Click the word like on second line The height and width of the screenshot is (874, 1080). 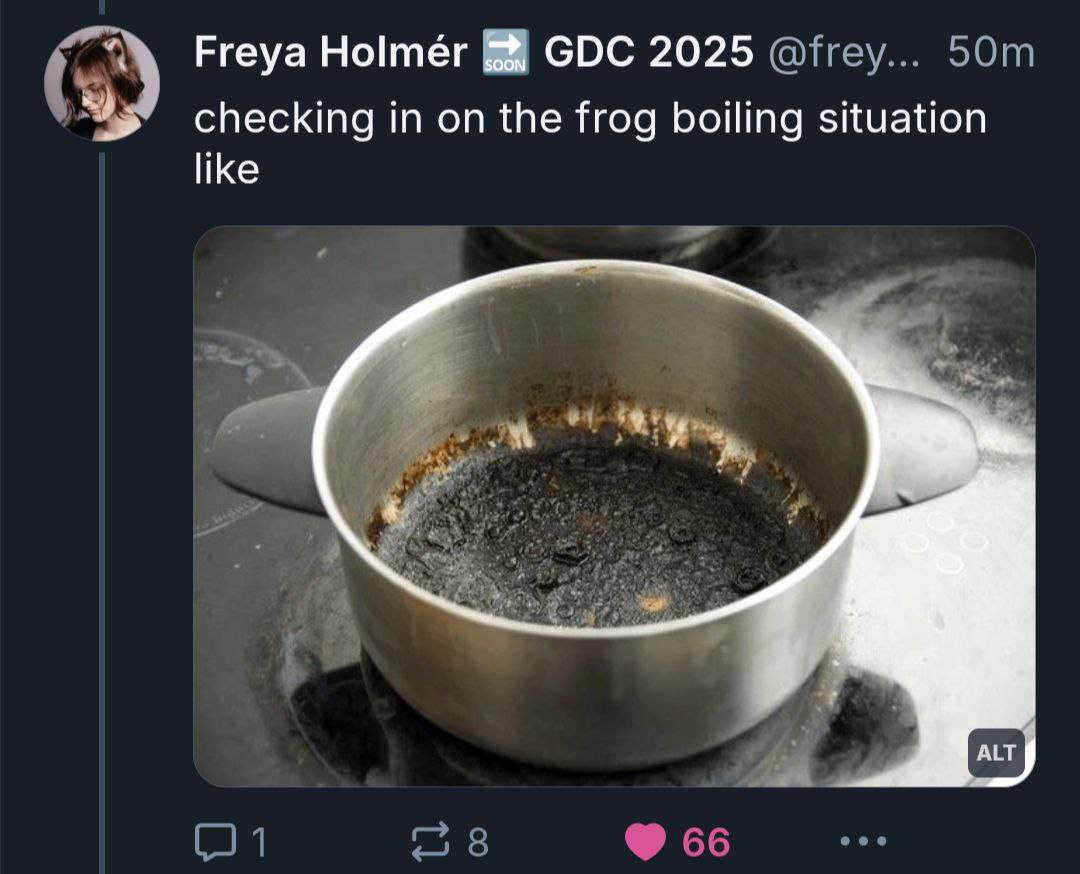coord(227,169)
